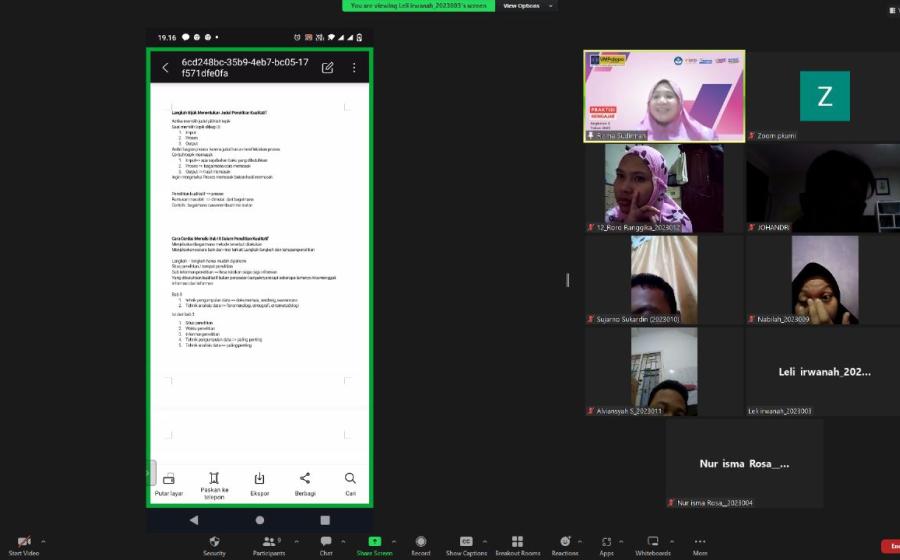The height and width of the screenshot is (560, 900).
Task: Expand the arrow next to Share Screen
Action: [x=394, y=540]
